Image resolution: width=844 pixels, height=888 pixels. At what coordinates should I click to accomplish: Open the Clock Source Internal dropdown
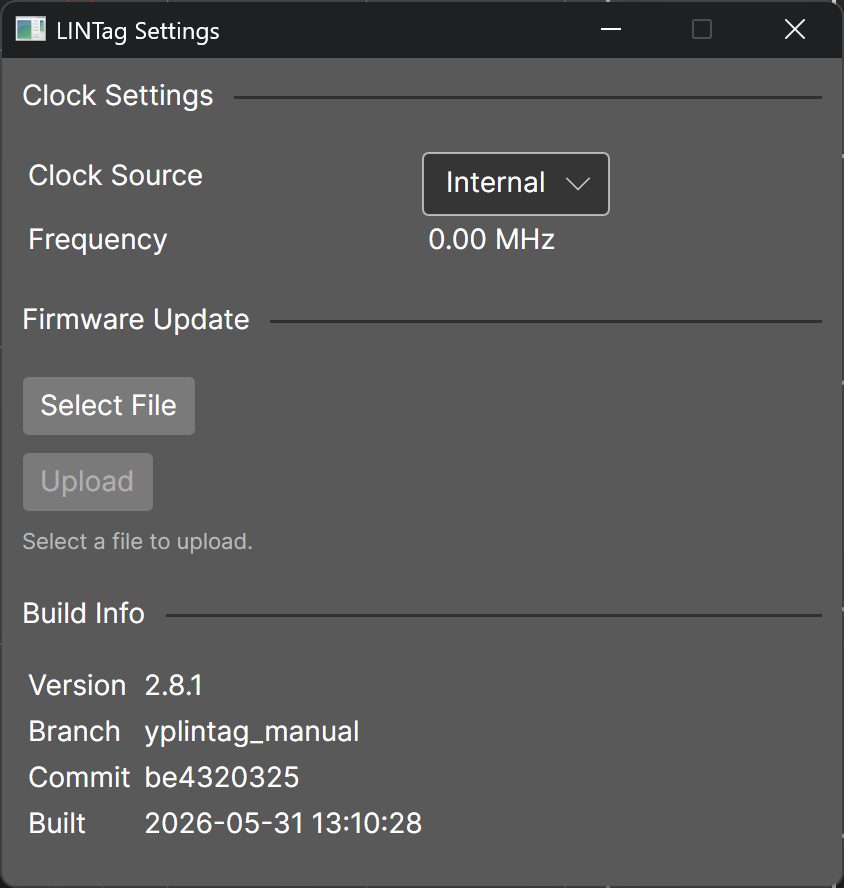click(515, 183)
